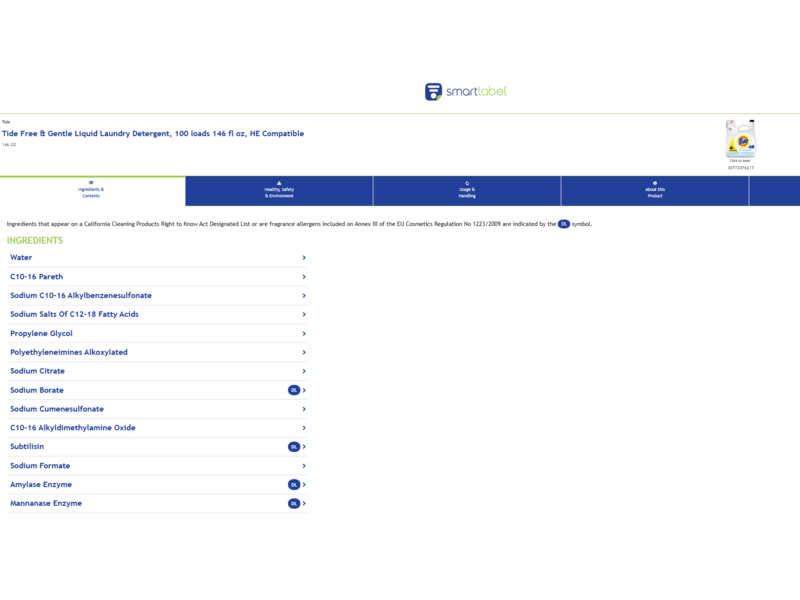Image resolution: width=800 pixels, height=600 pixels.
Task: Open the Tide product bottle image
Action: tap(741, 139)
